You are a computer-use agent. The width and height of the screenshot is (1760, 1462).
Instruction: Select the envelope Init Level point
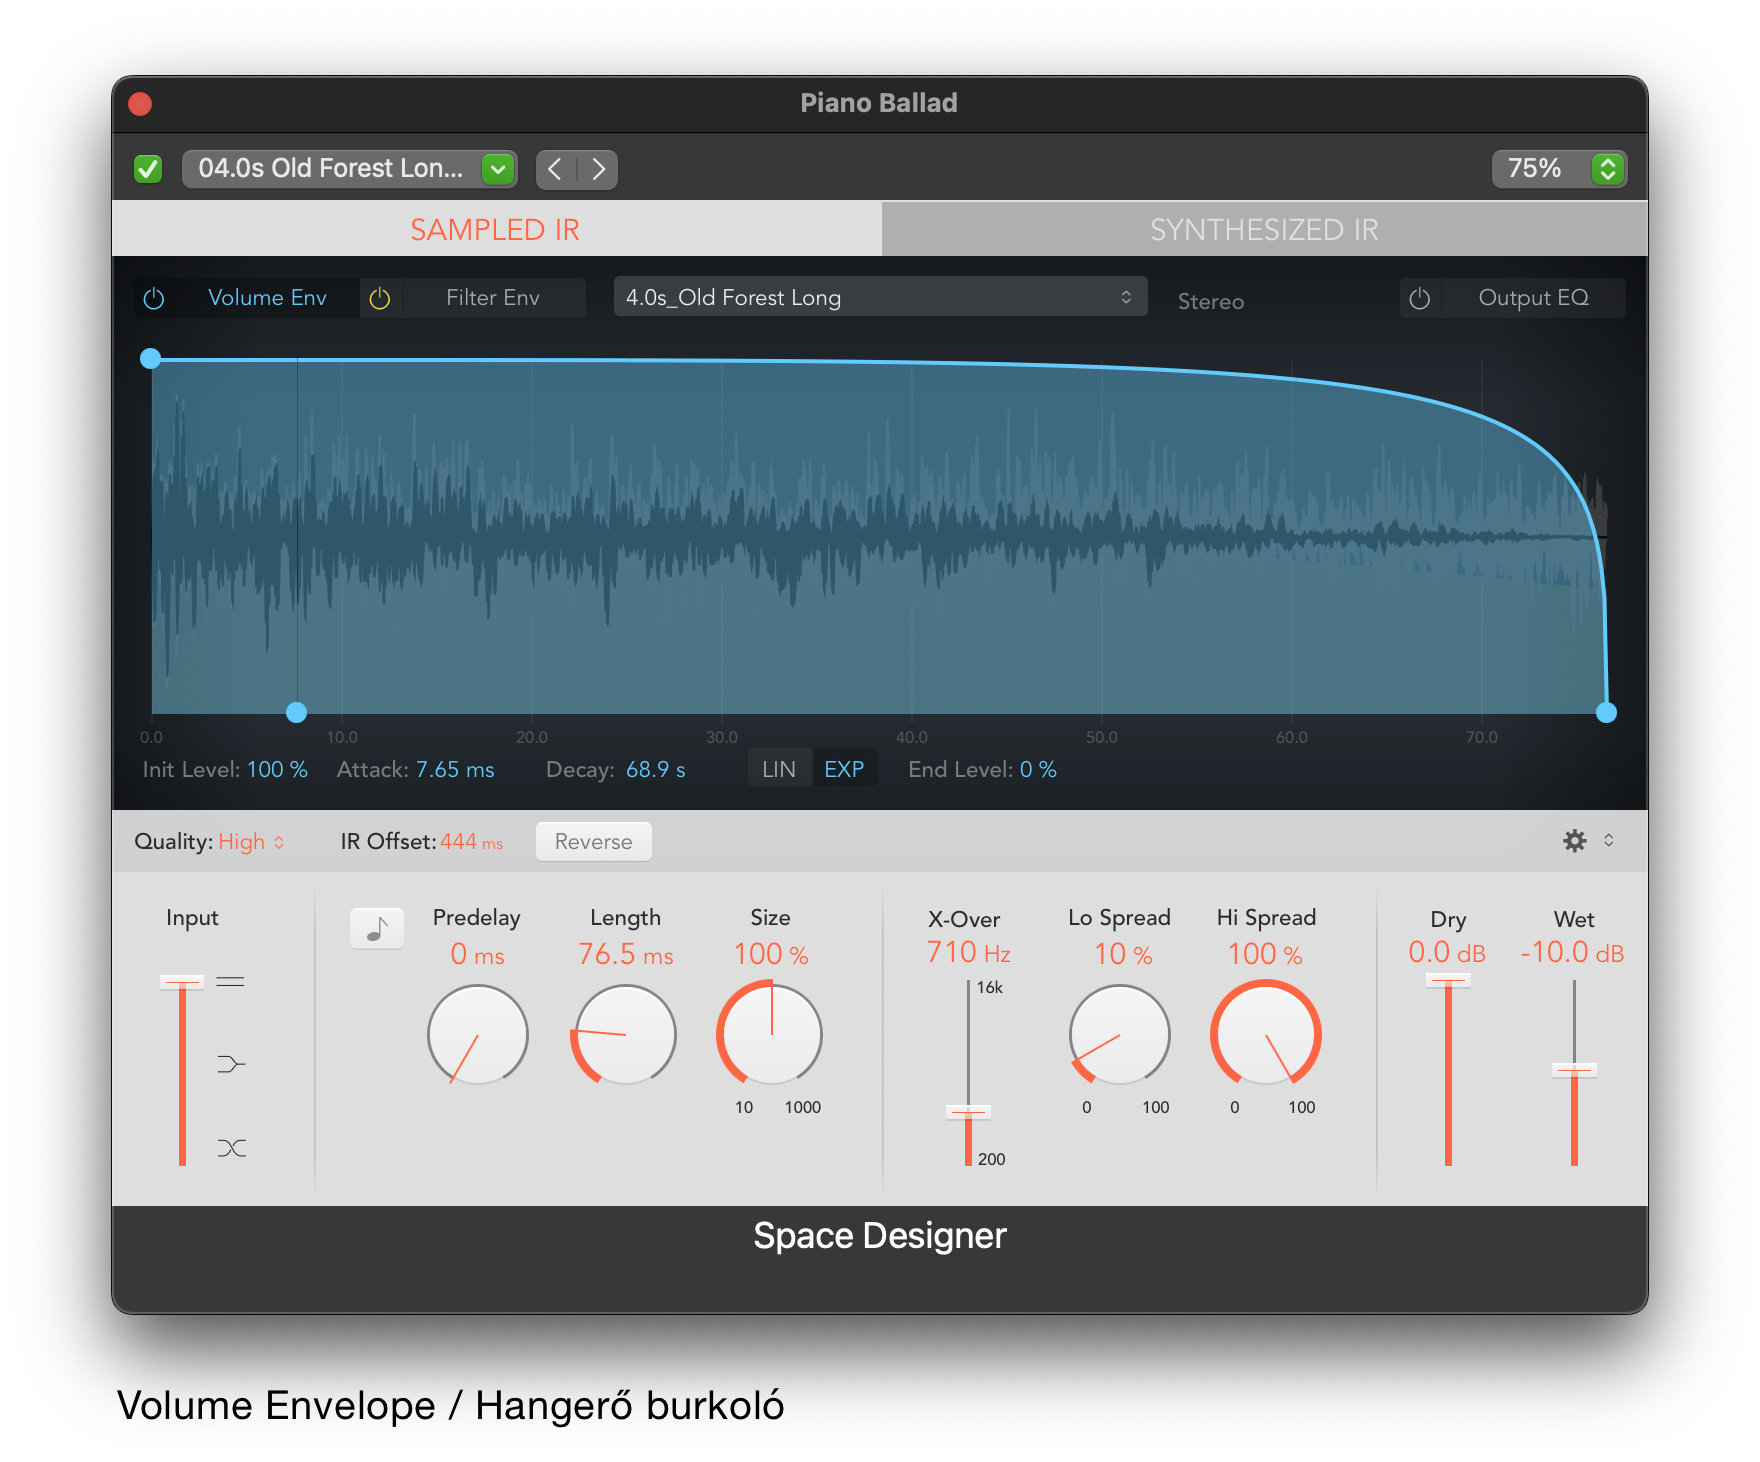point(151,358)
